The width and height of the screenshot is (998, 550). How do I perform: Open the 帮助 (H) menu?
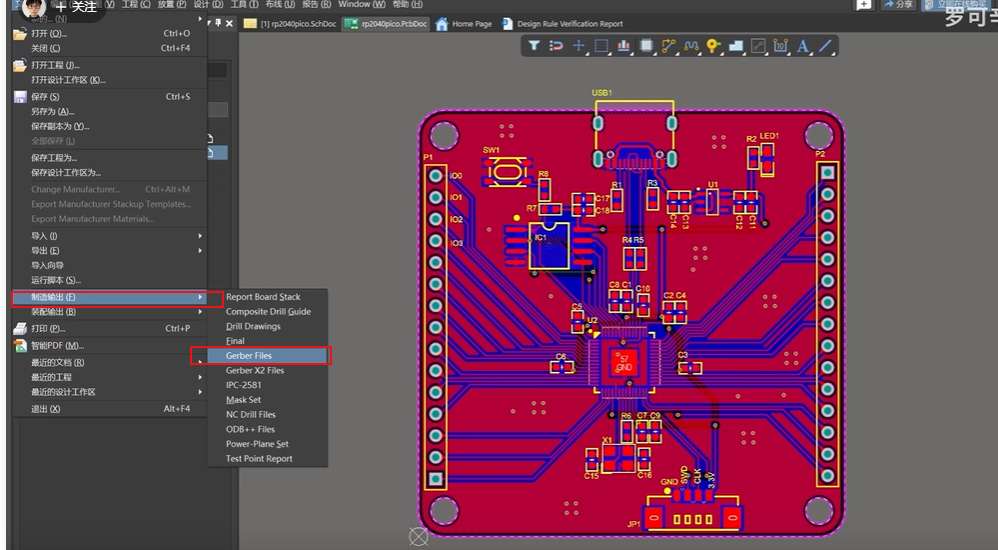[x=407, y=4]
